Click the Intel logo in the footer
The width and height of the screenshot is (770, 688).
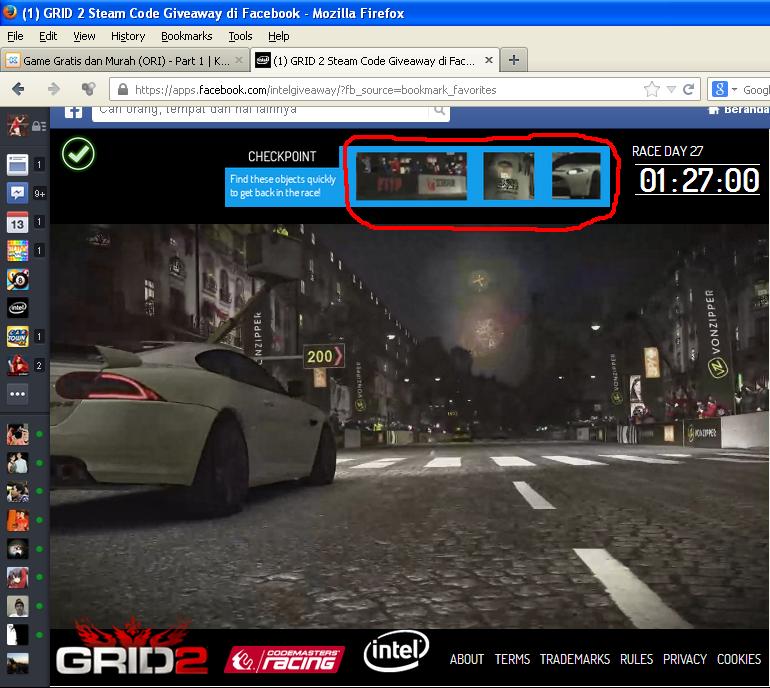[396, 651]
